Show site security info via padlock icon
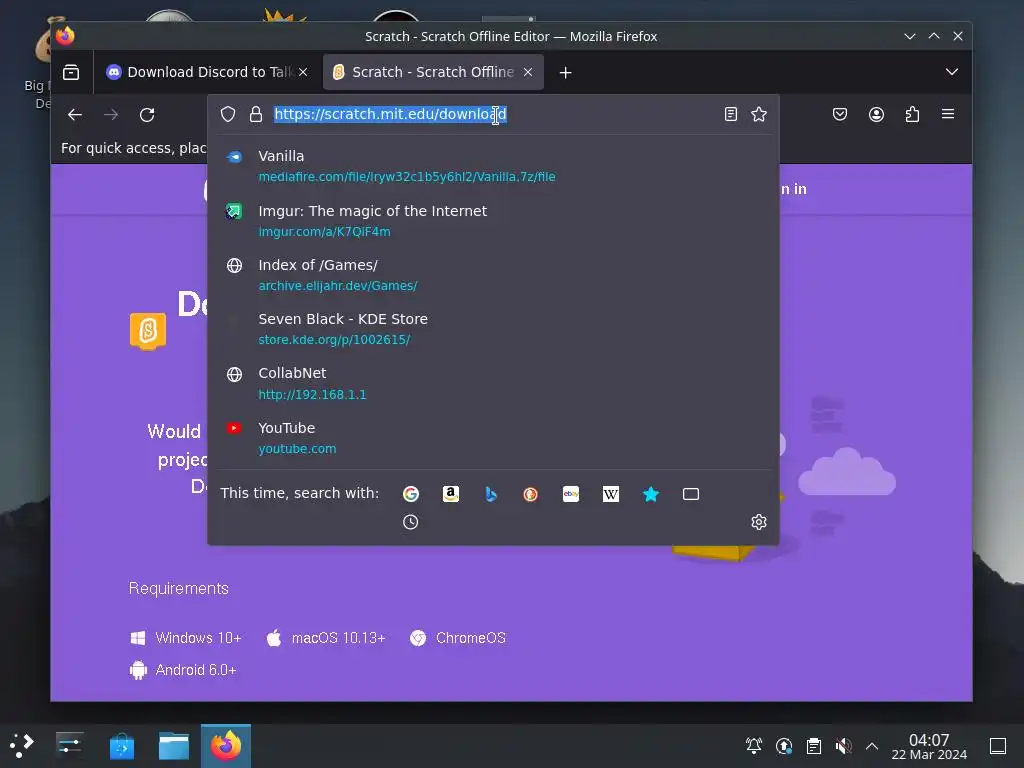1024x768 pixels. pos(256,114)
